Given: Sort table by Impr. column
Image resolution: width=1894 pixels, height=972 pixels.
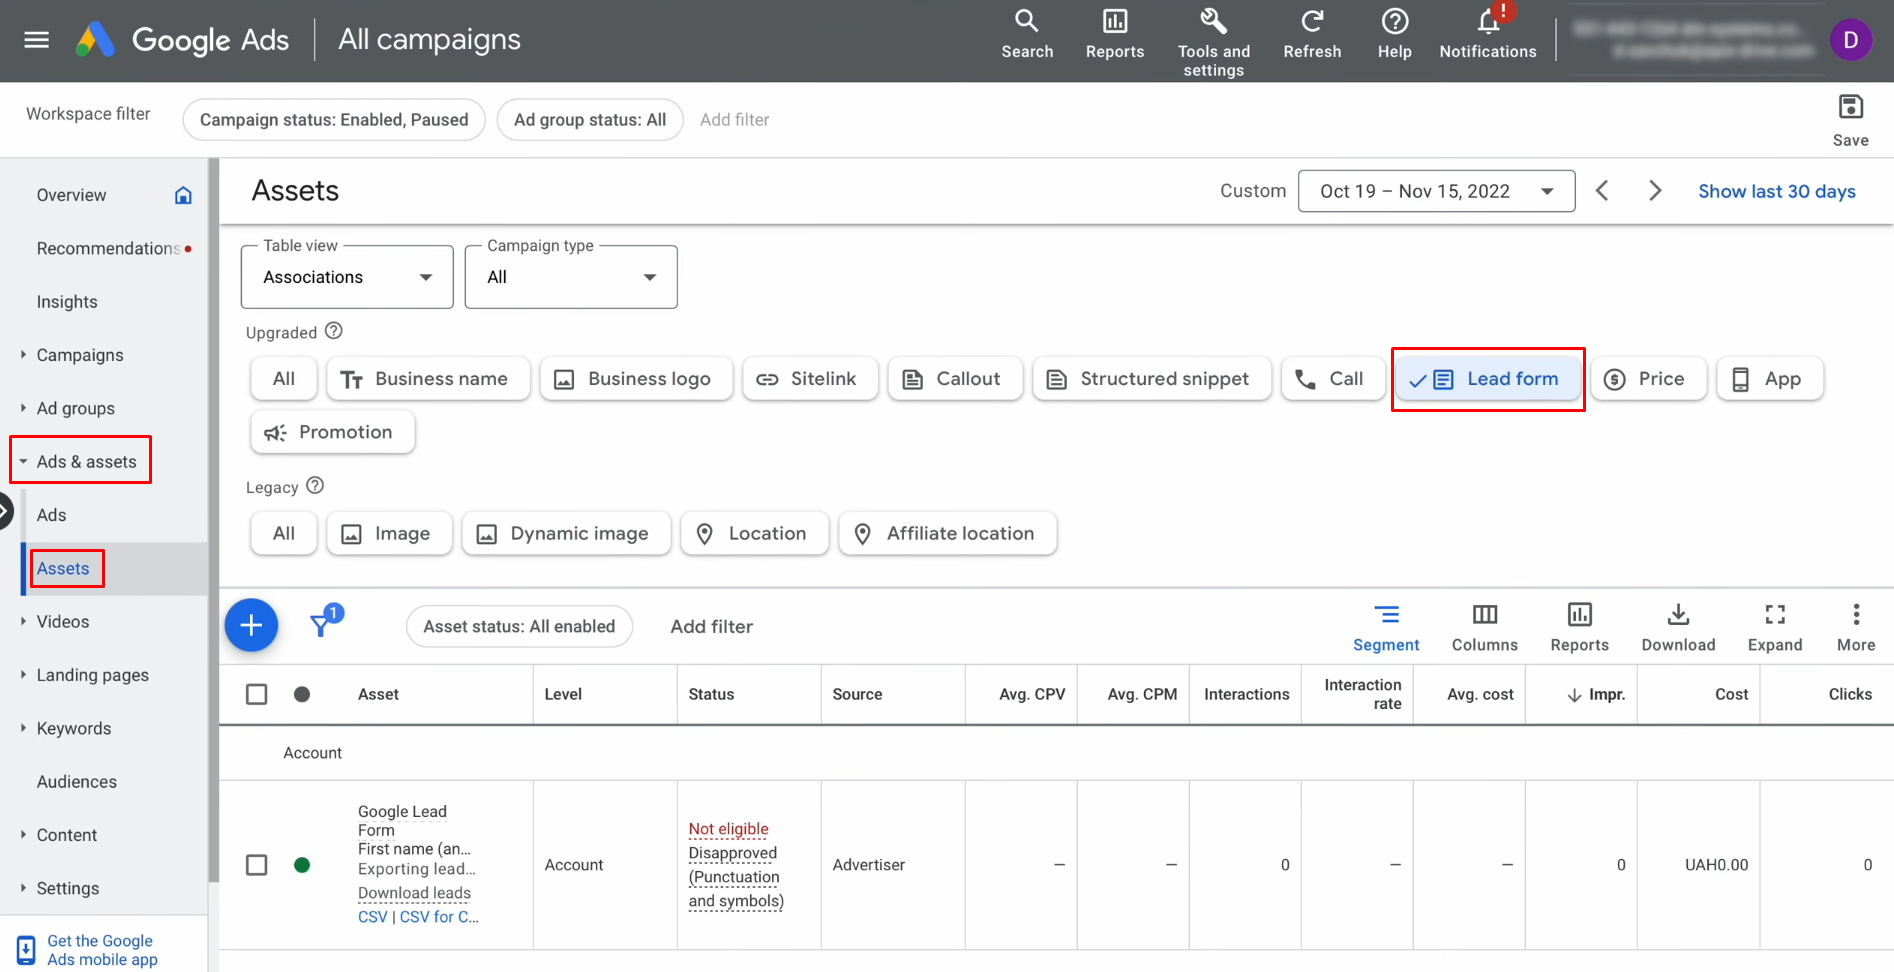Looking at the screenshot, I should [1596, 694].
